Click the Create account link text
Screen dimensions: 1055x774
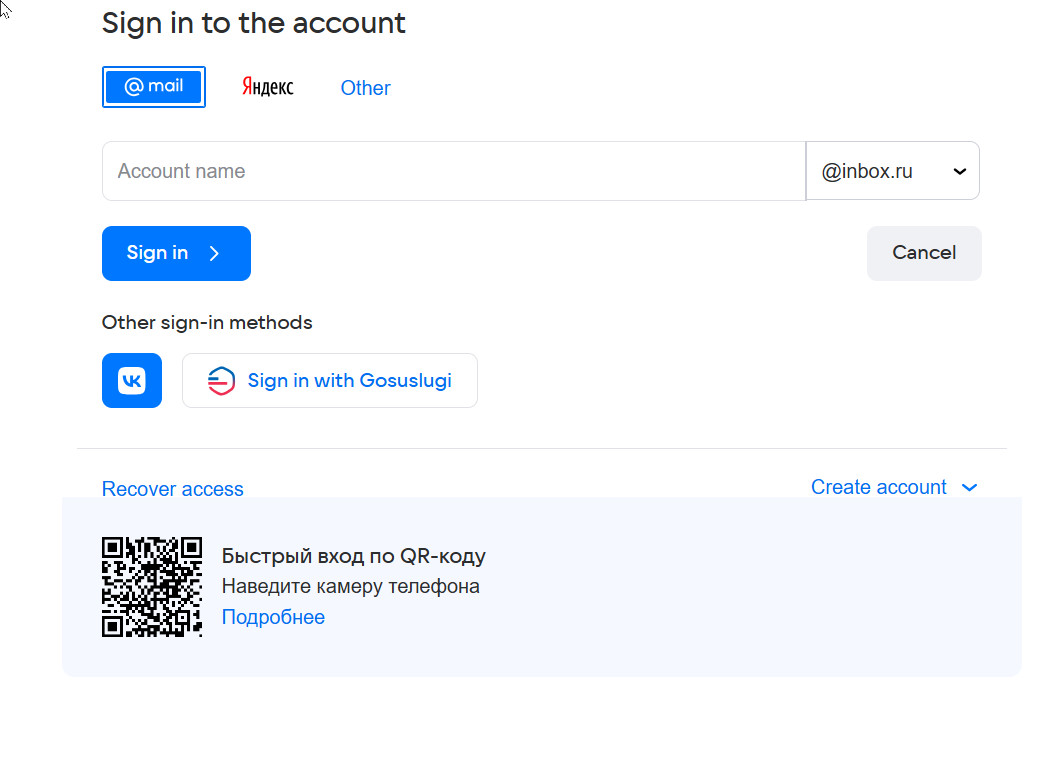coord(878,487)
